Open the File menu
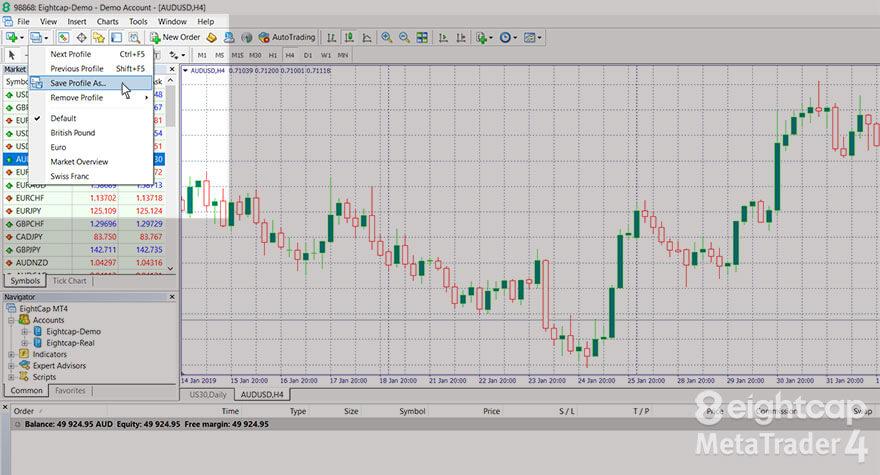Viewport: 880px width, 475px height. point(24,21)
